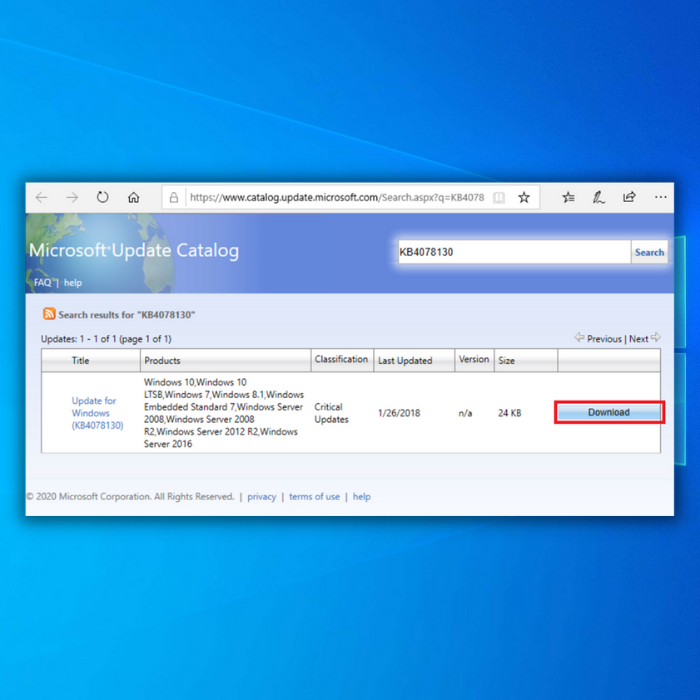
Task: Open browser settings and more menu
Action: (661, 197)
